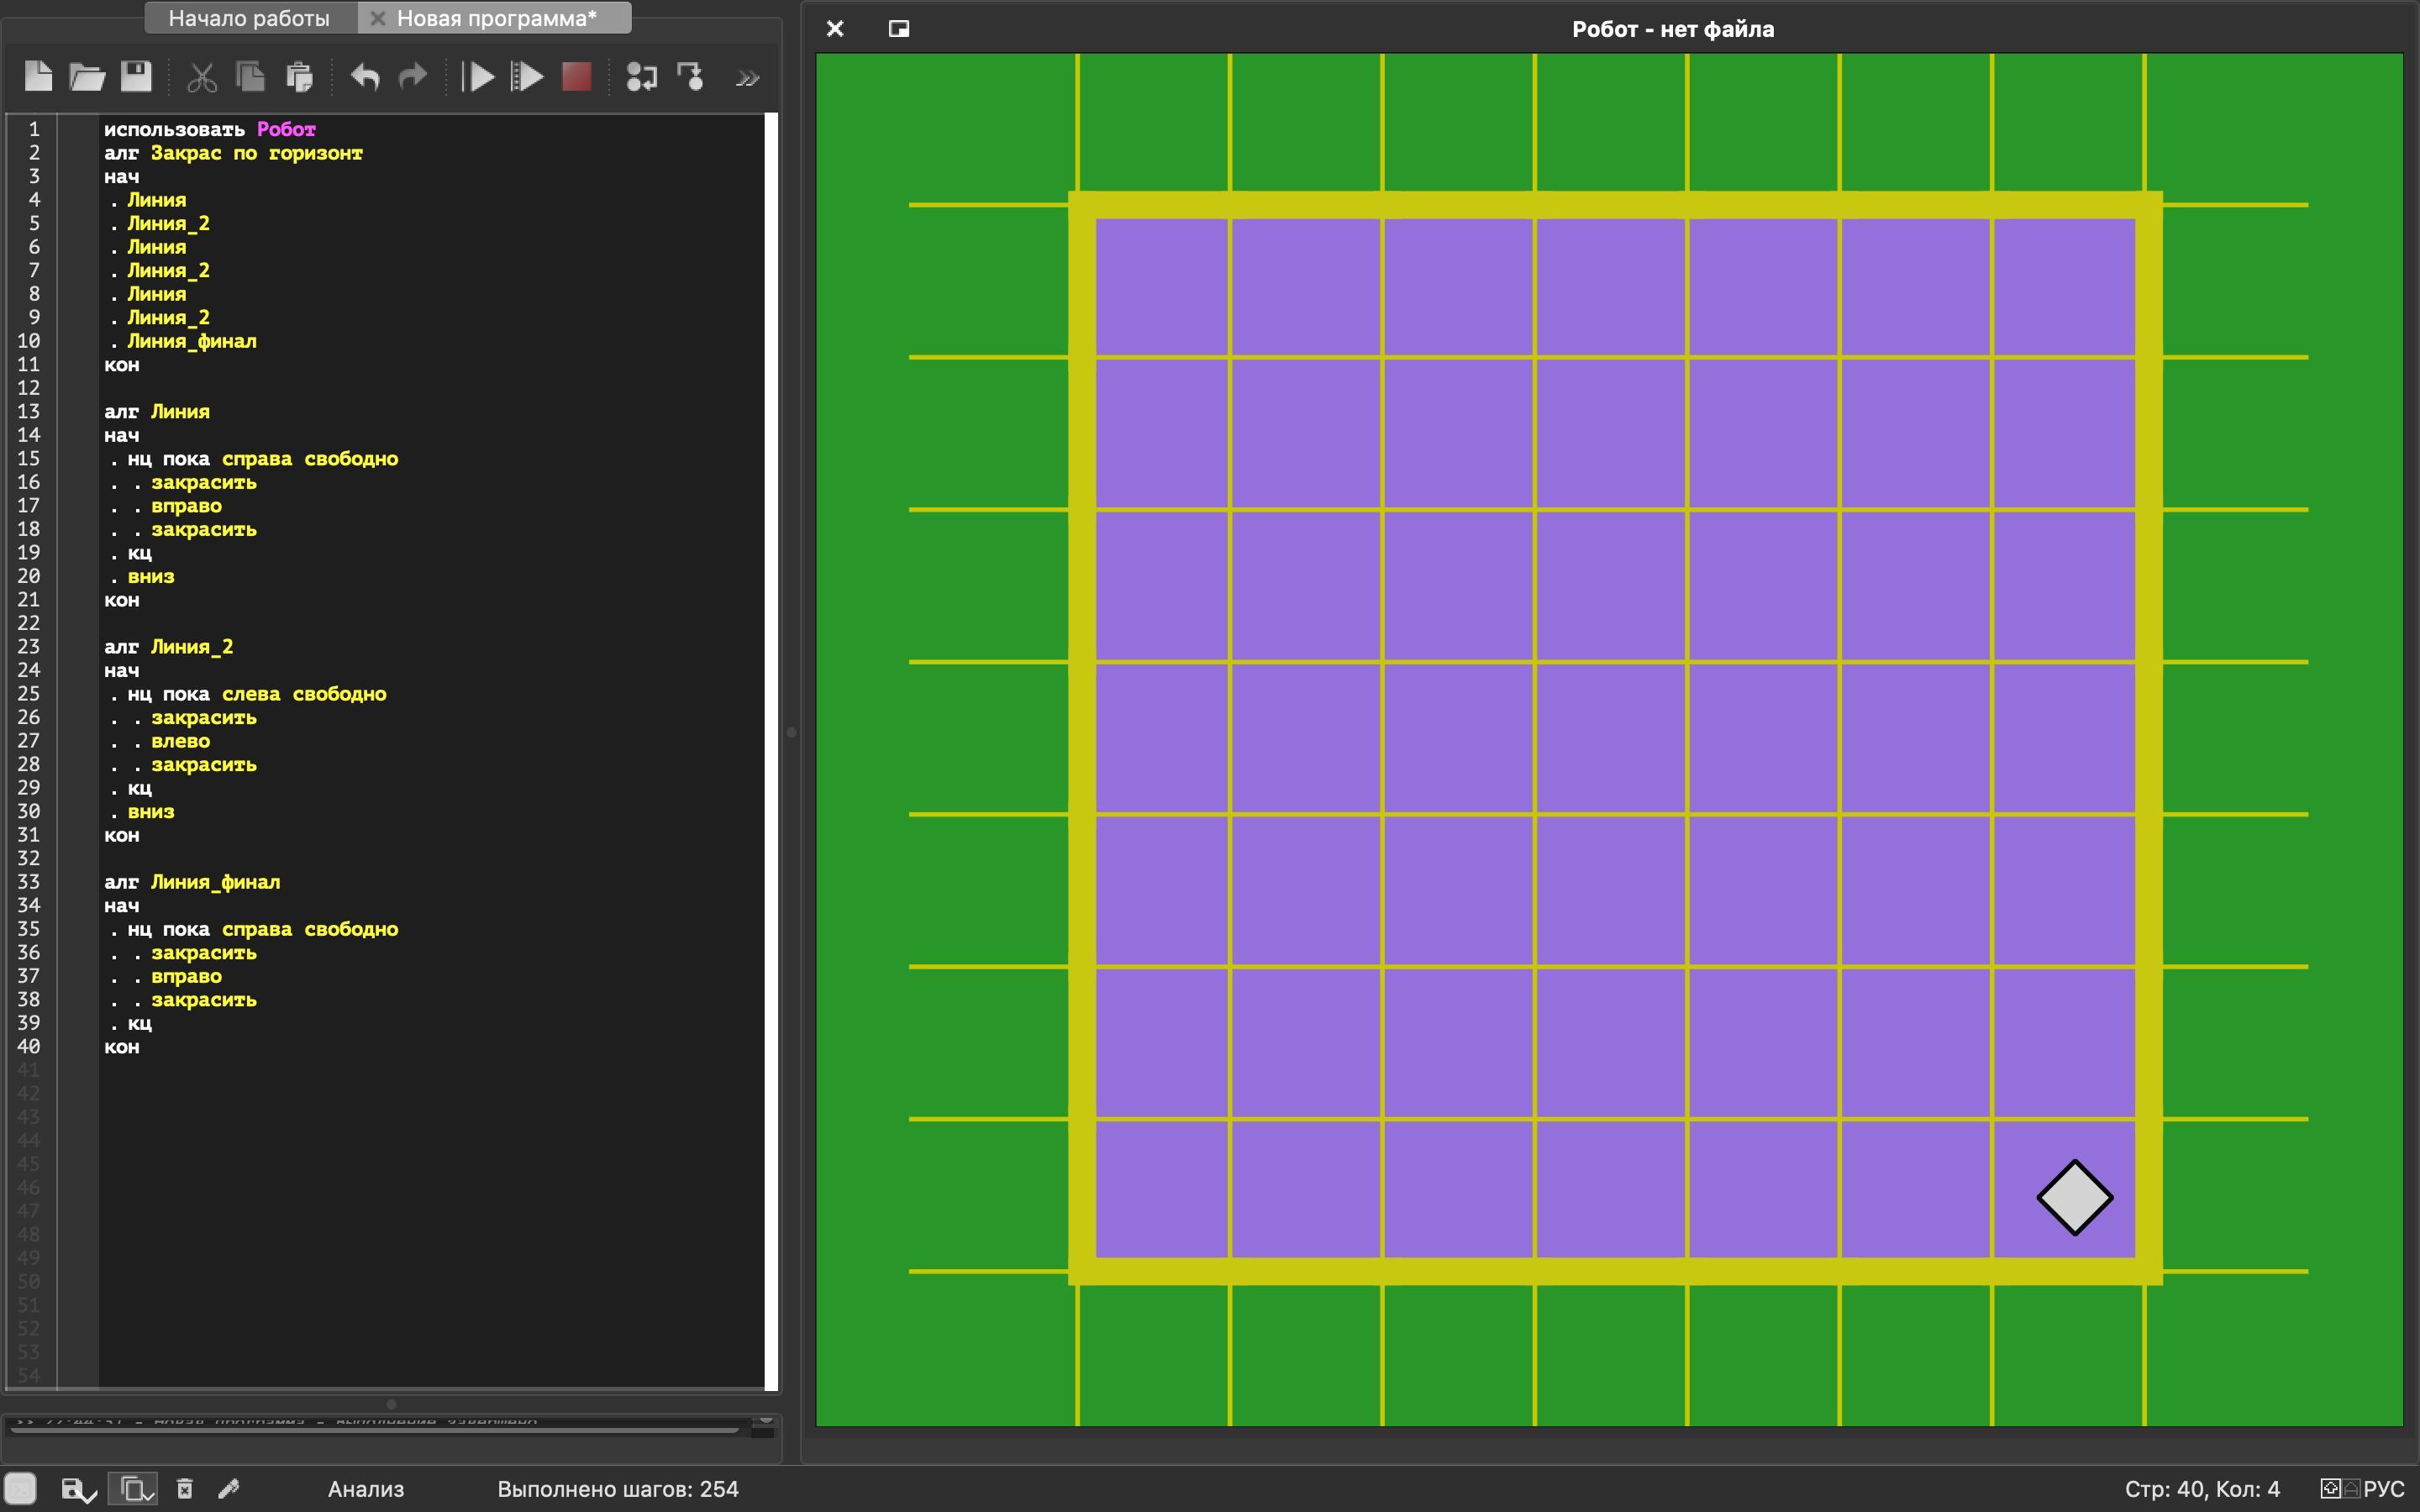The width and height of the screenshot is (2420, 1512).
Task: Click the step out arrow icon
Action: tap(691, 77)
